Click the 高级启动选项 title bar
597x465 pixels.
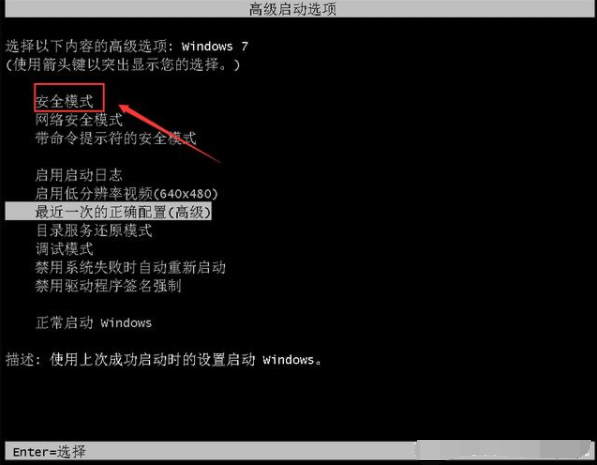tap(299, 9)
